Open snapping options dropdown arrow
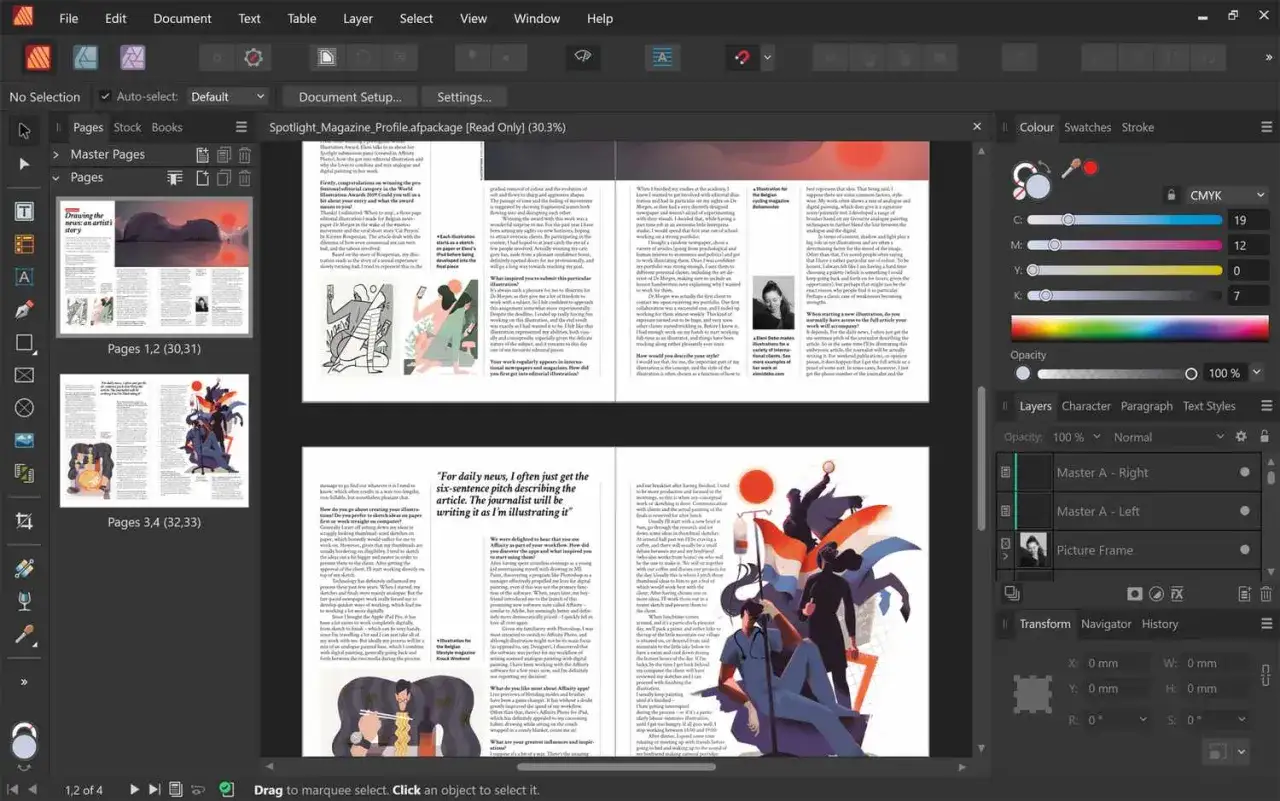Image resolution: width=1280 pixels, height=801 pixels. (x=767, y=57)
